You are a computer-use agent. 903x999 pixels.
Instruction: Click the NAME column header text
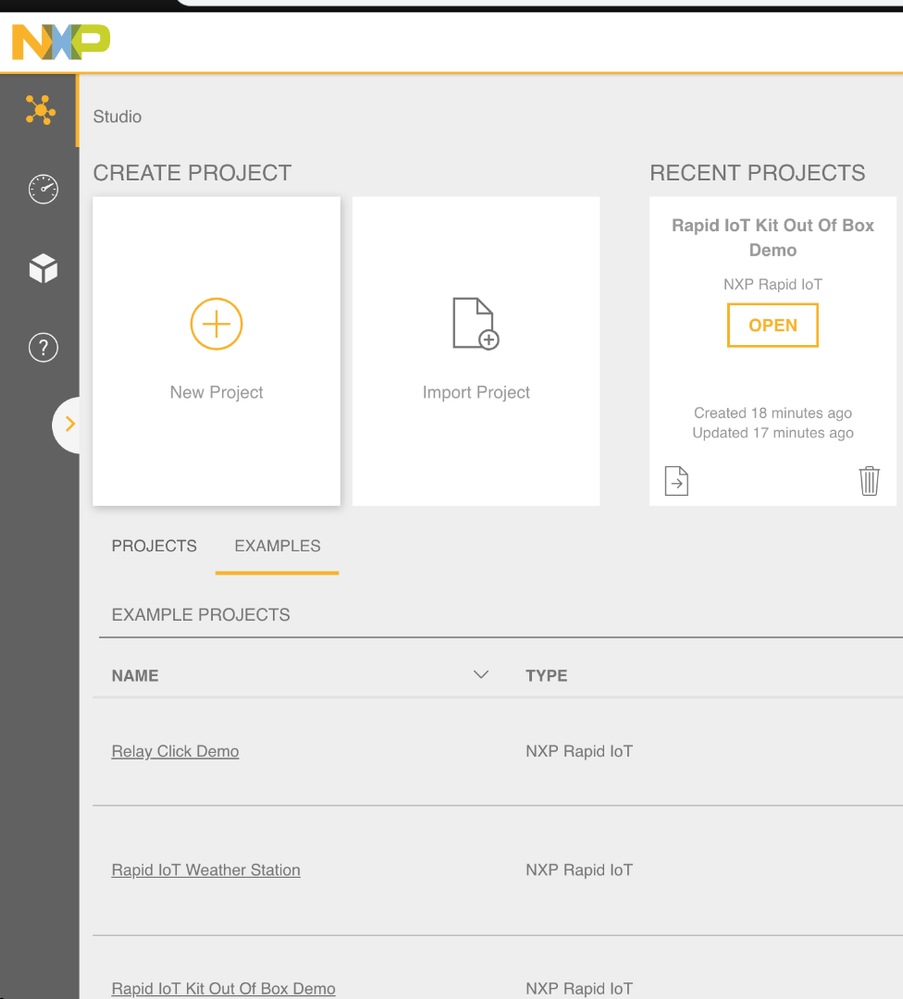(x=135, y=676)
